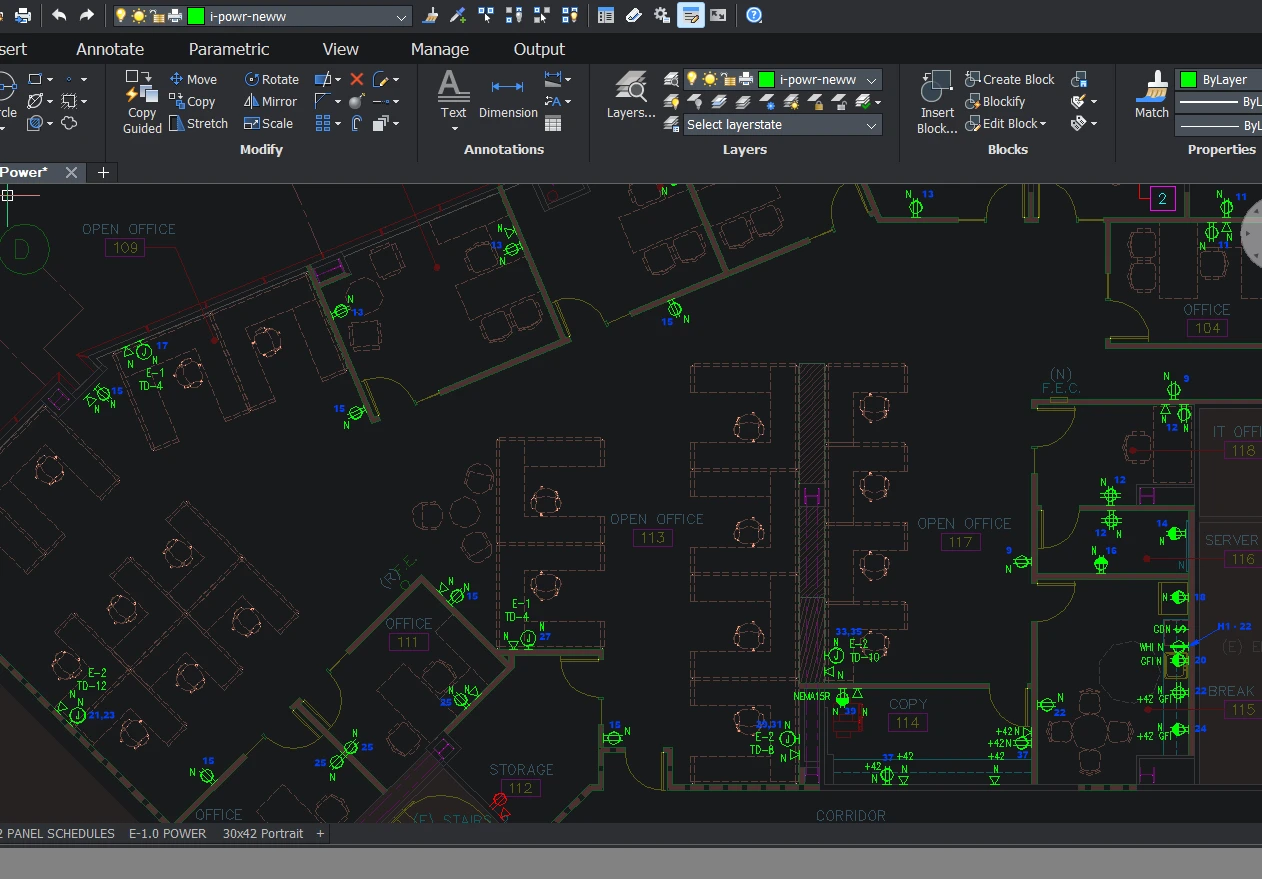The height and width of the screenshot is (879, 1262).
Task: Click Create Block
Action: click(x=1010, y=79)
